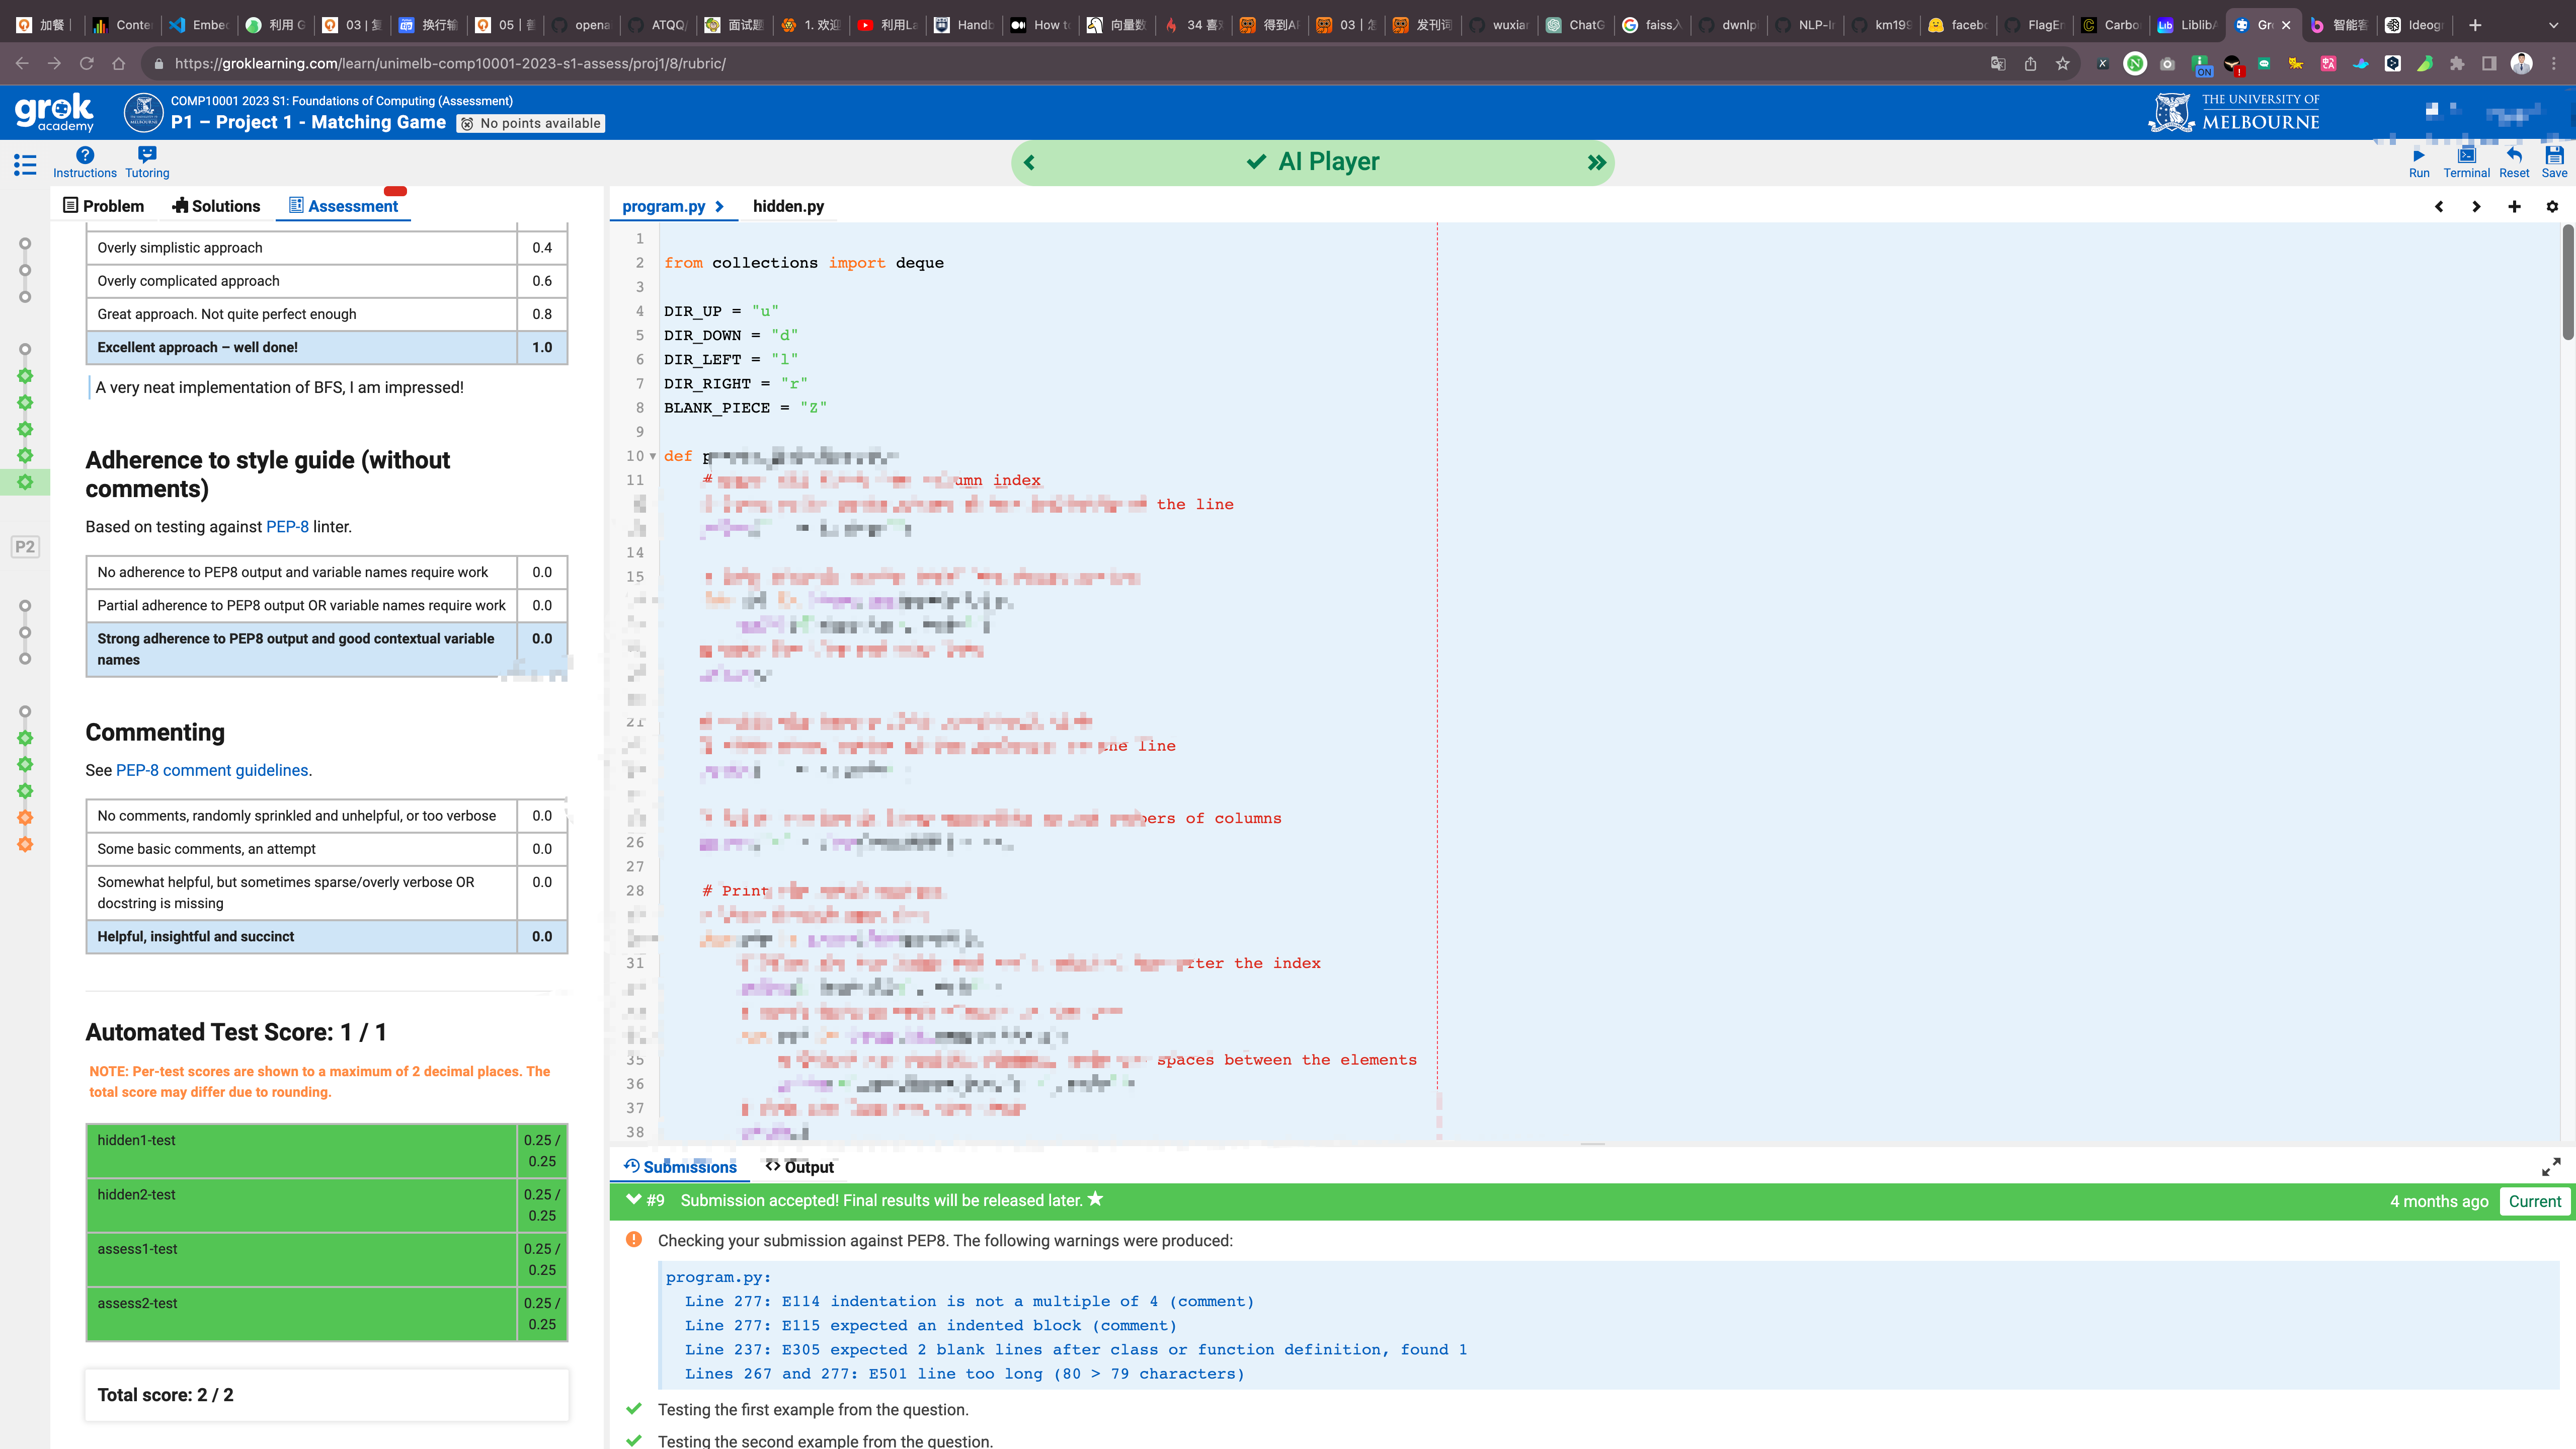Click the grok academy logo
2576x1449 pixels.
54,112
